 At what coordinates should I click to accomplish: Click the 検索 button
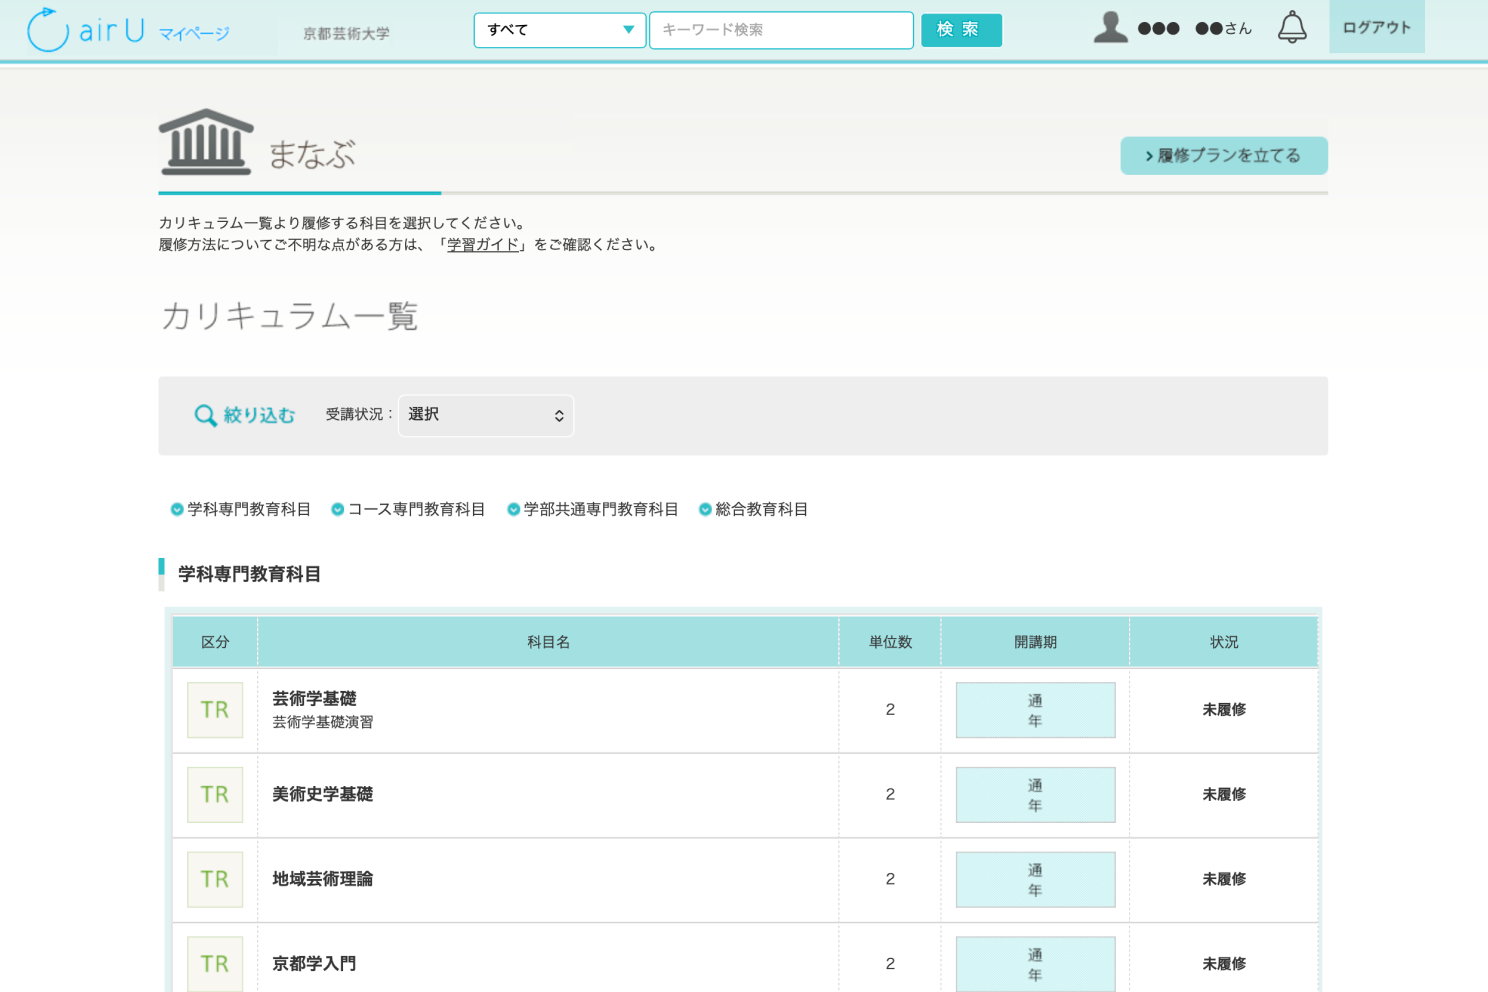pyautogui.click(x=961, y=30)
